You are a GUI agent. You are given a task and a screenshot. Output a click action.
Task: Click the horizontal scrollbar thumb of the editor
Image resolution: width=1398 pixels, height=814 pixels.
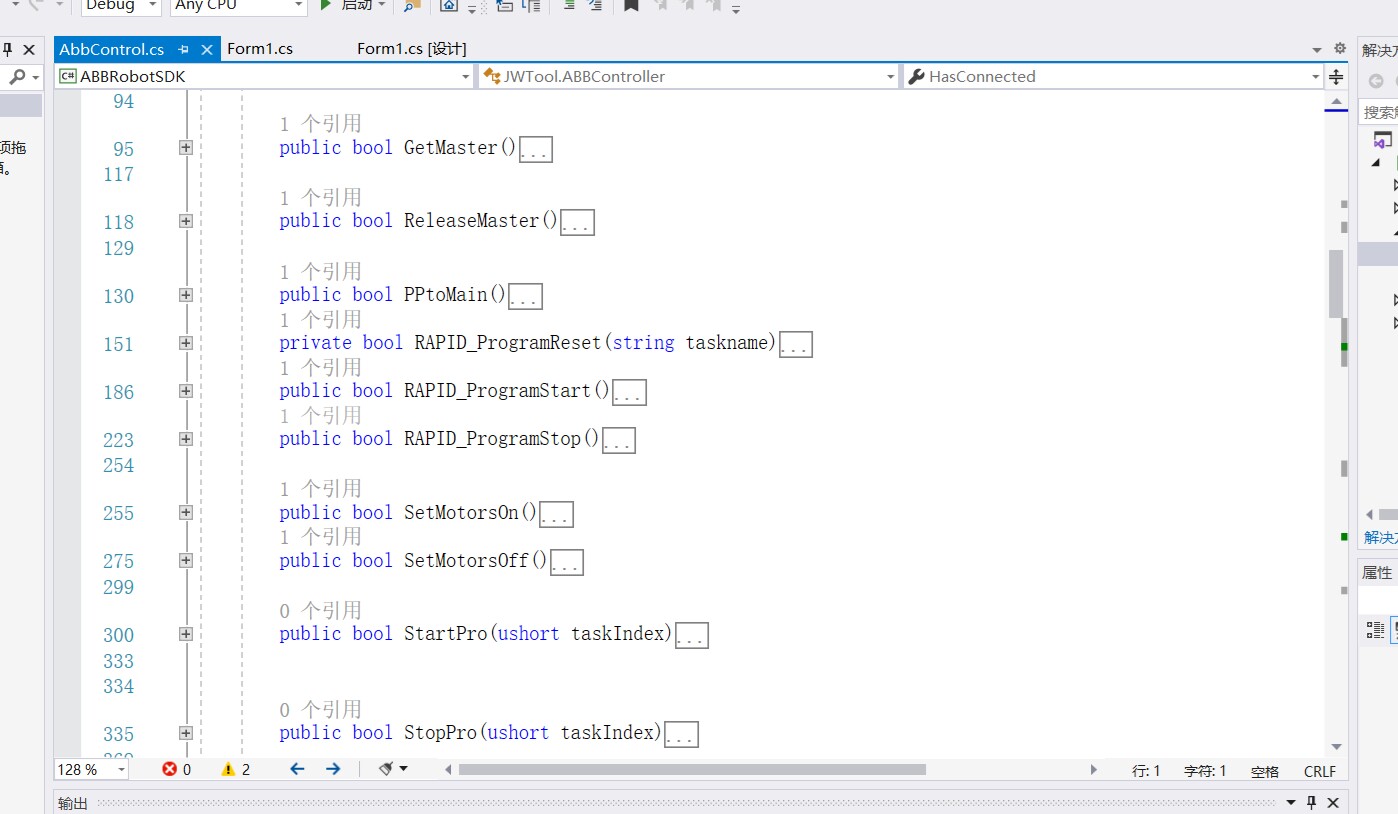(x=692, y=769)
